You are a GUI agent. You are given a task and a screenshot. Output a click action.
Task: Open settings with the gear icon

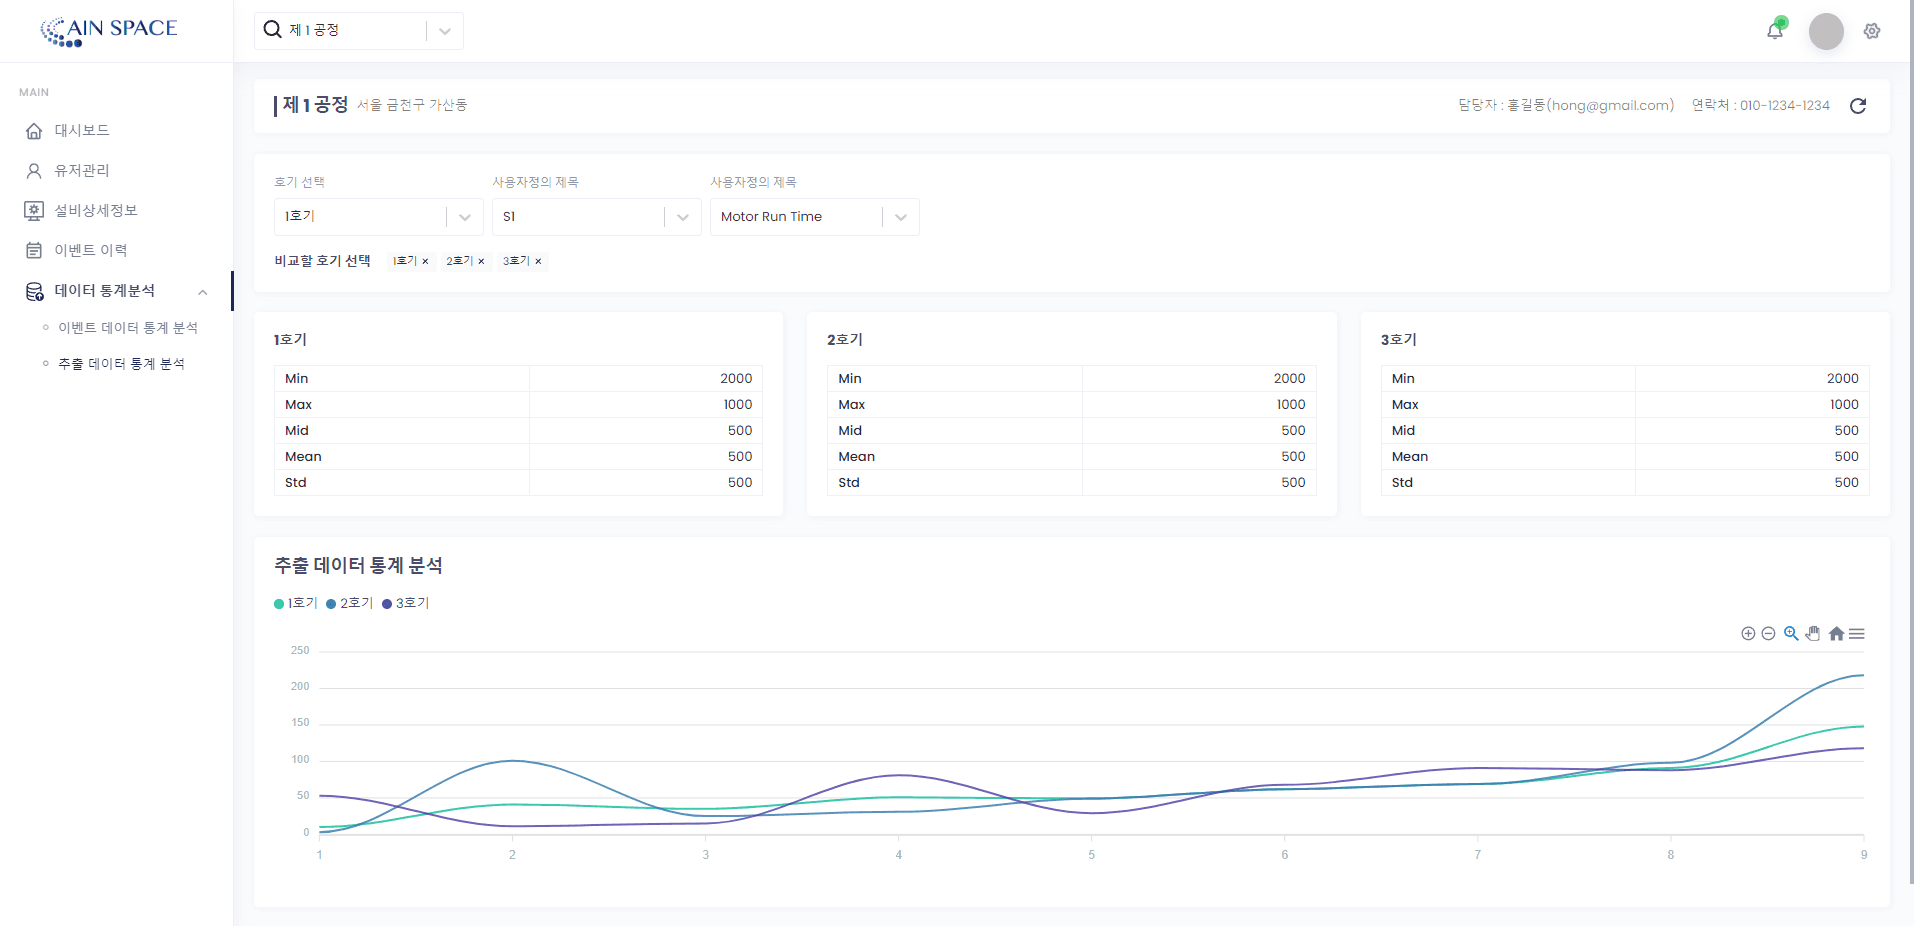[1872, 31]
